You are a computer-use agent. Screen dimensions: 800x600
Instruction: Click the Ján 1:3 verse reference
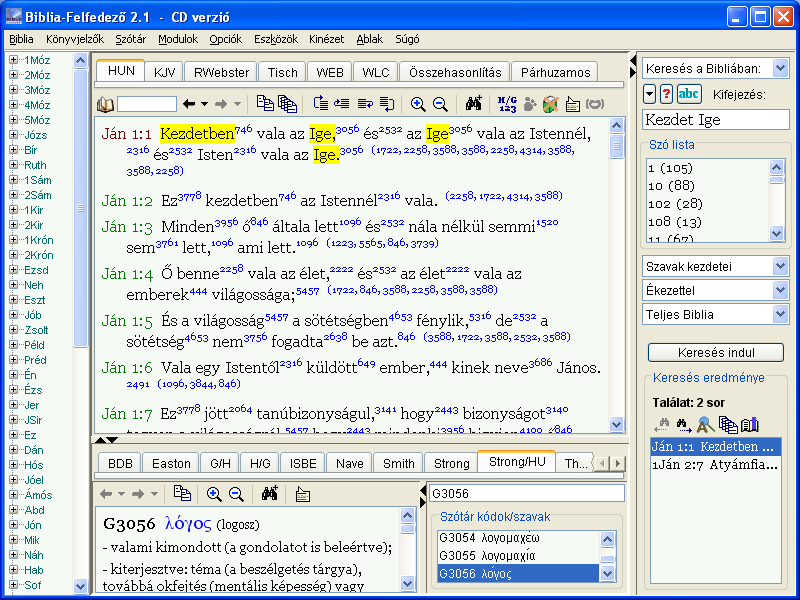[127, 227]
